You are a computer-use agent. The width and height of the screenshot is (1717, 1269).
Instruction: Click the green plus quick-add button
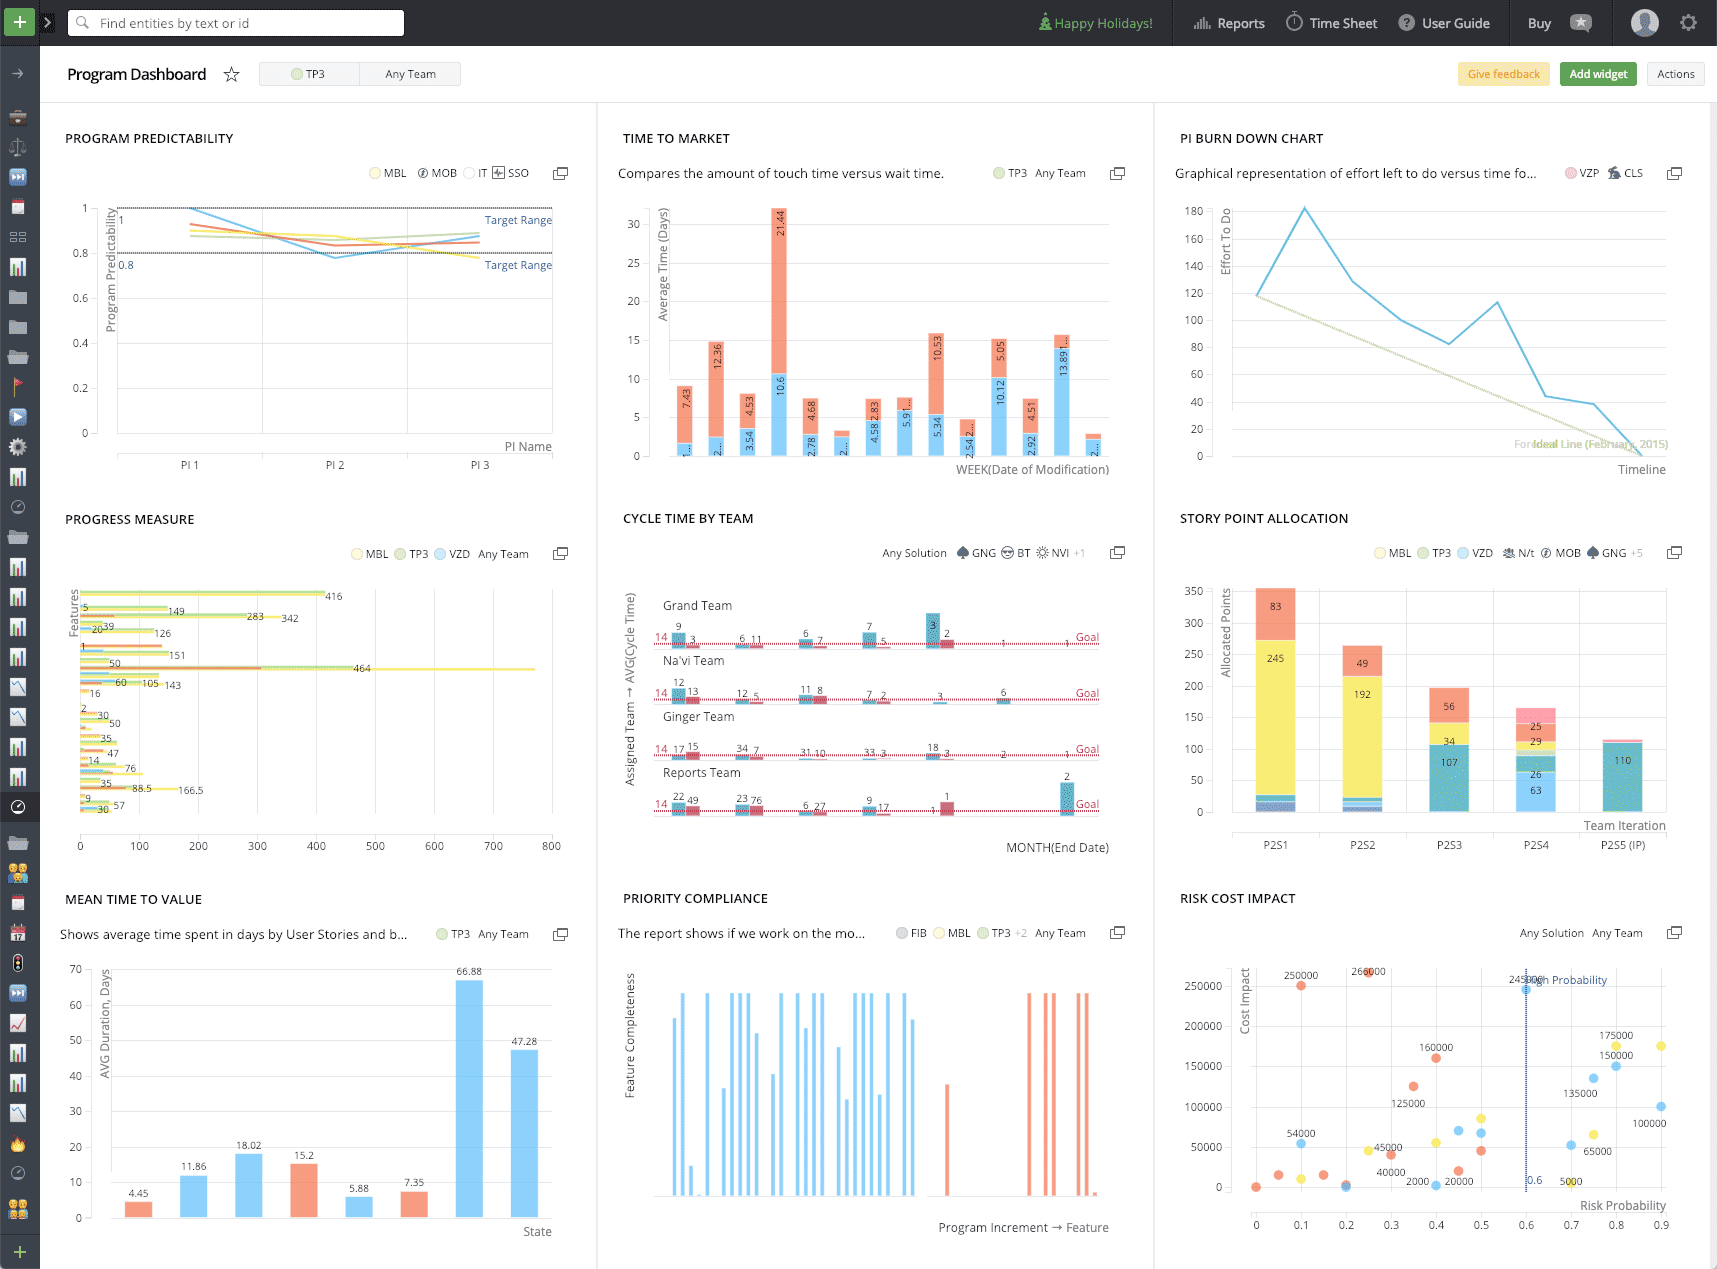tap(19, 22)
